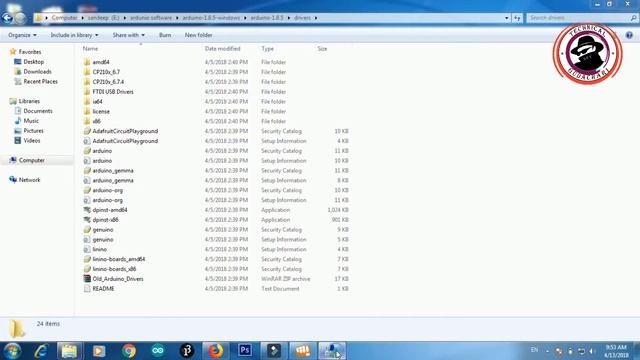Go to sandeep (E:) breadcrumb

coord(104,18)
